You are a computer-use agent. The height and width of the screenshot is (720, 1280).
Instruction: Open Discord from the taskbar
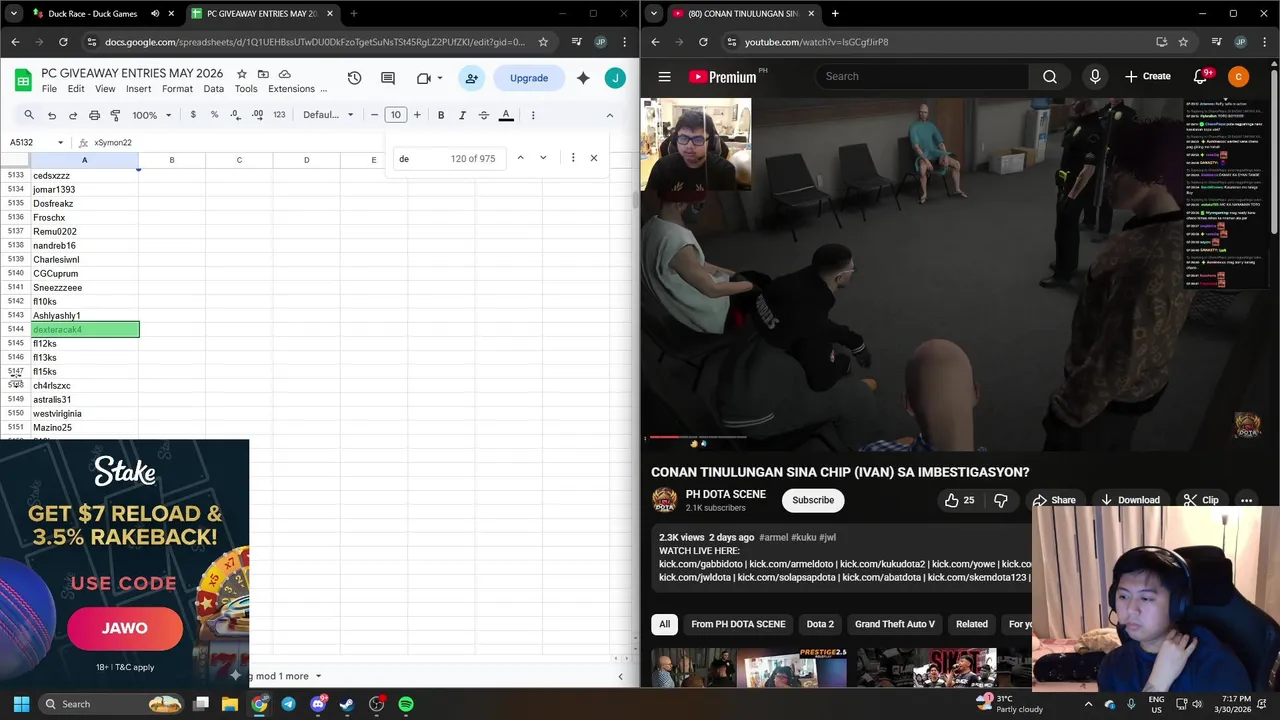click(x=318, y=704)
